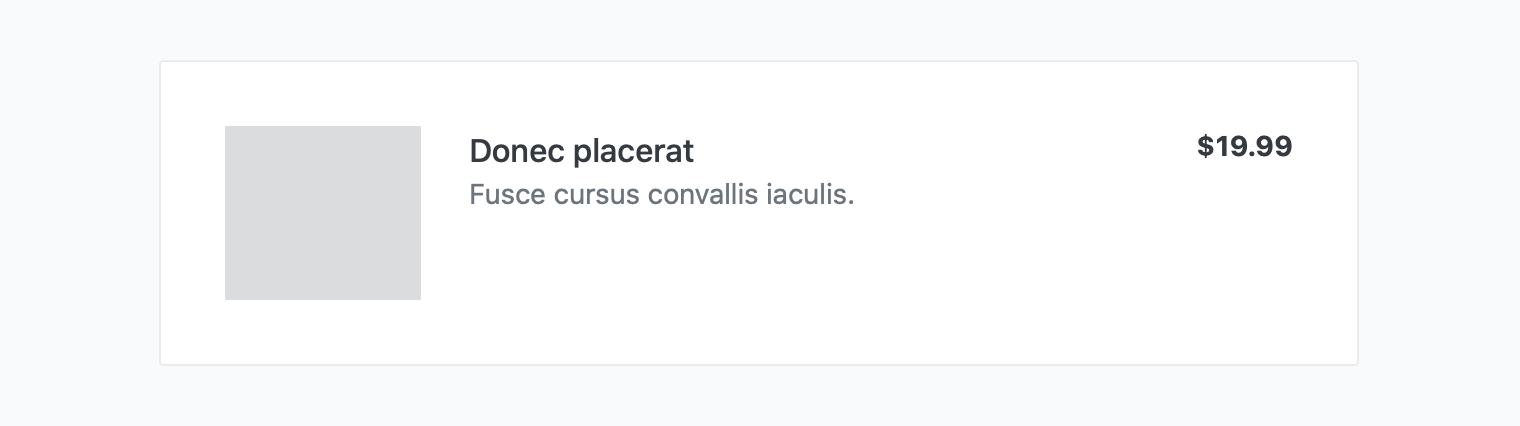The image size is (1520, 426).
Task: Click the white card area below the price
Action: [x=1244, y=270]
